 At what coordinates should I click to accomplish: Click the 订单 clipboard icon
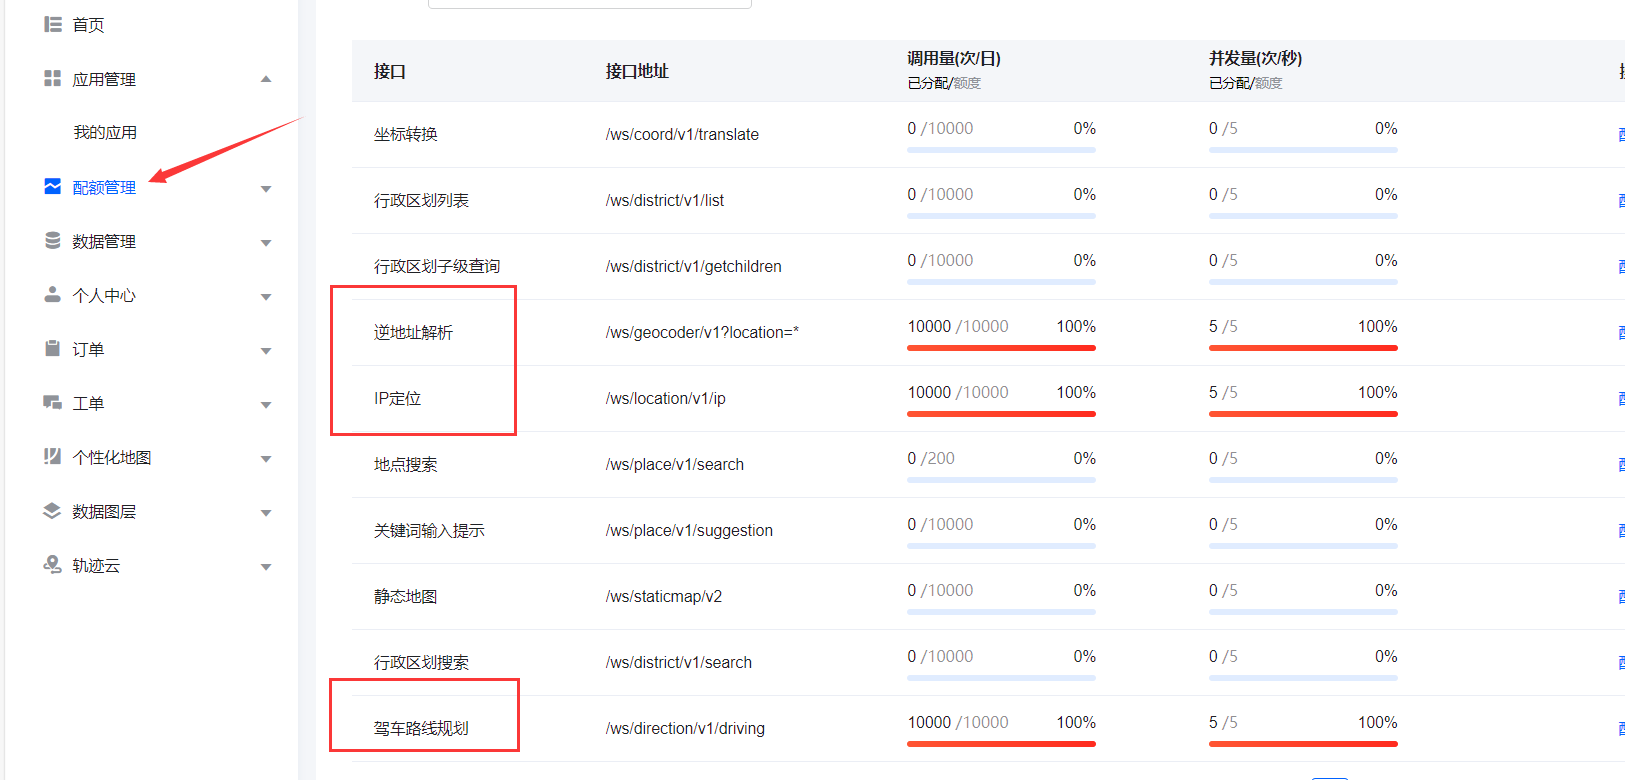[53, 348]
